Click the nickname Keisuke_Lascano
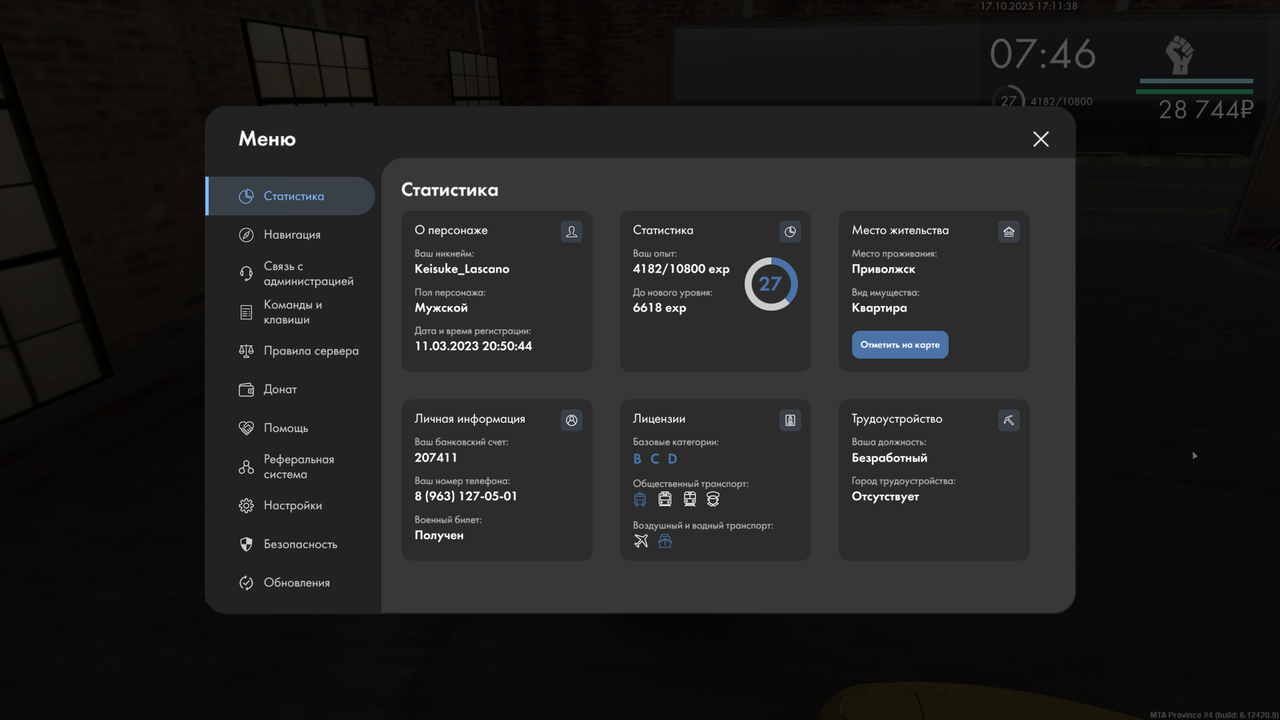This screenshot has height=720, width=1280. (462, 269)
